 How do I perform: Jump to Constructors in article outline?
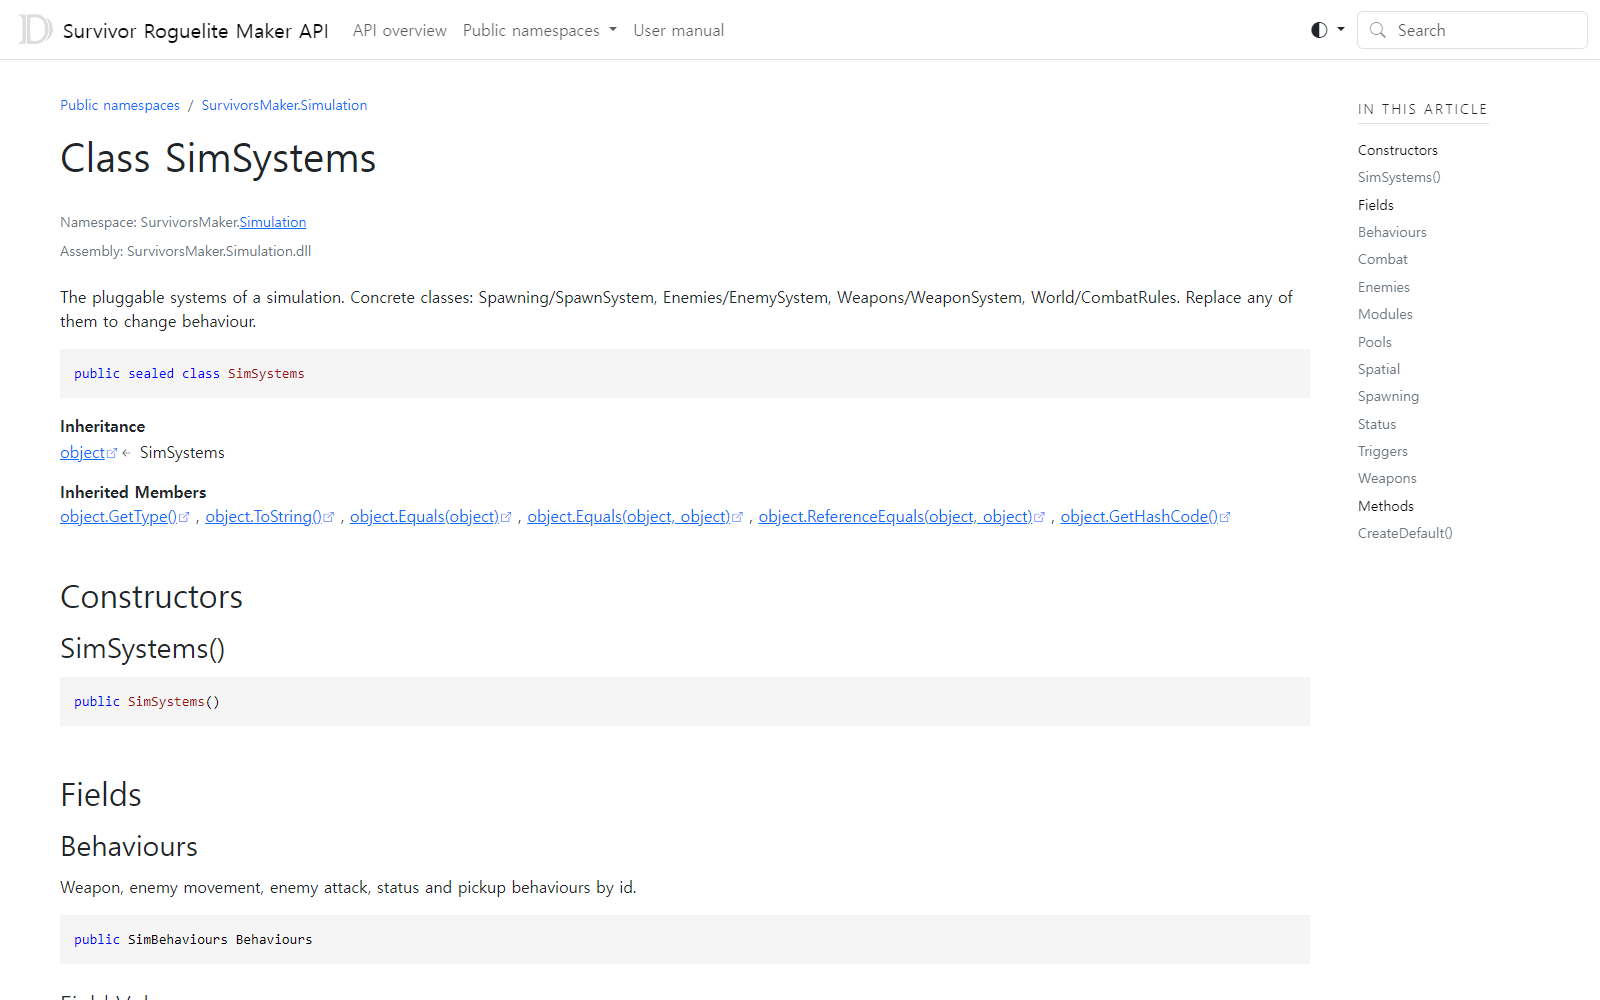(x=1397, y=150)
